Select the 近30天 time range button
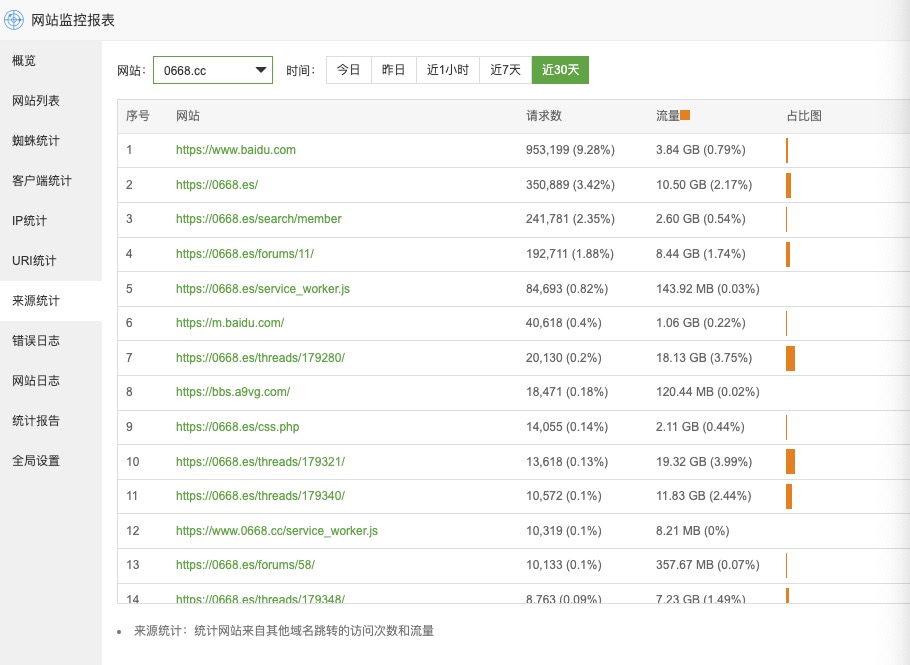 tap(560, 70)
